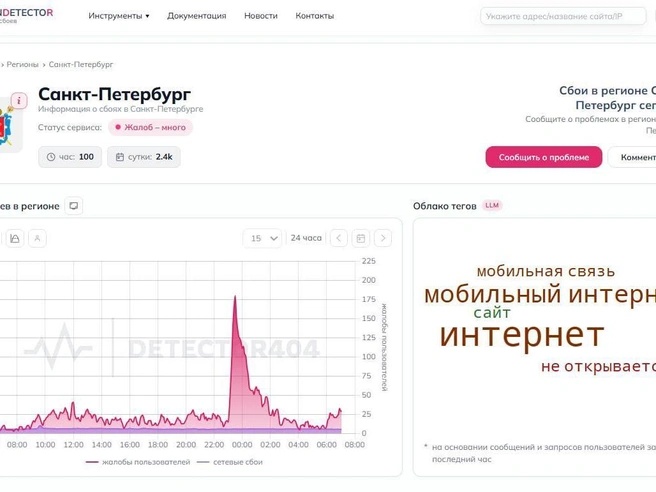Open Документация in top navigation
This screenshot has height=492, width=656.
click(x=197, y=16)
